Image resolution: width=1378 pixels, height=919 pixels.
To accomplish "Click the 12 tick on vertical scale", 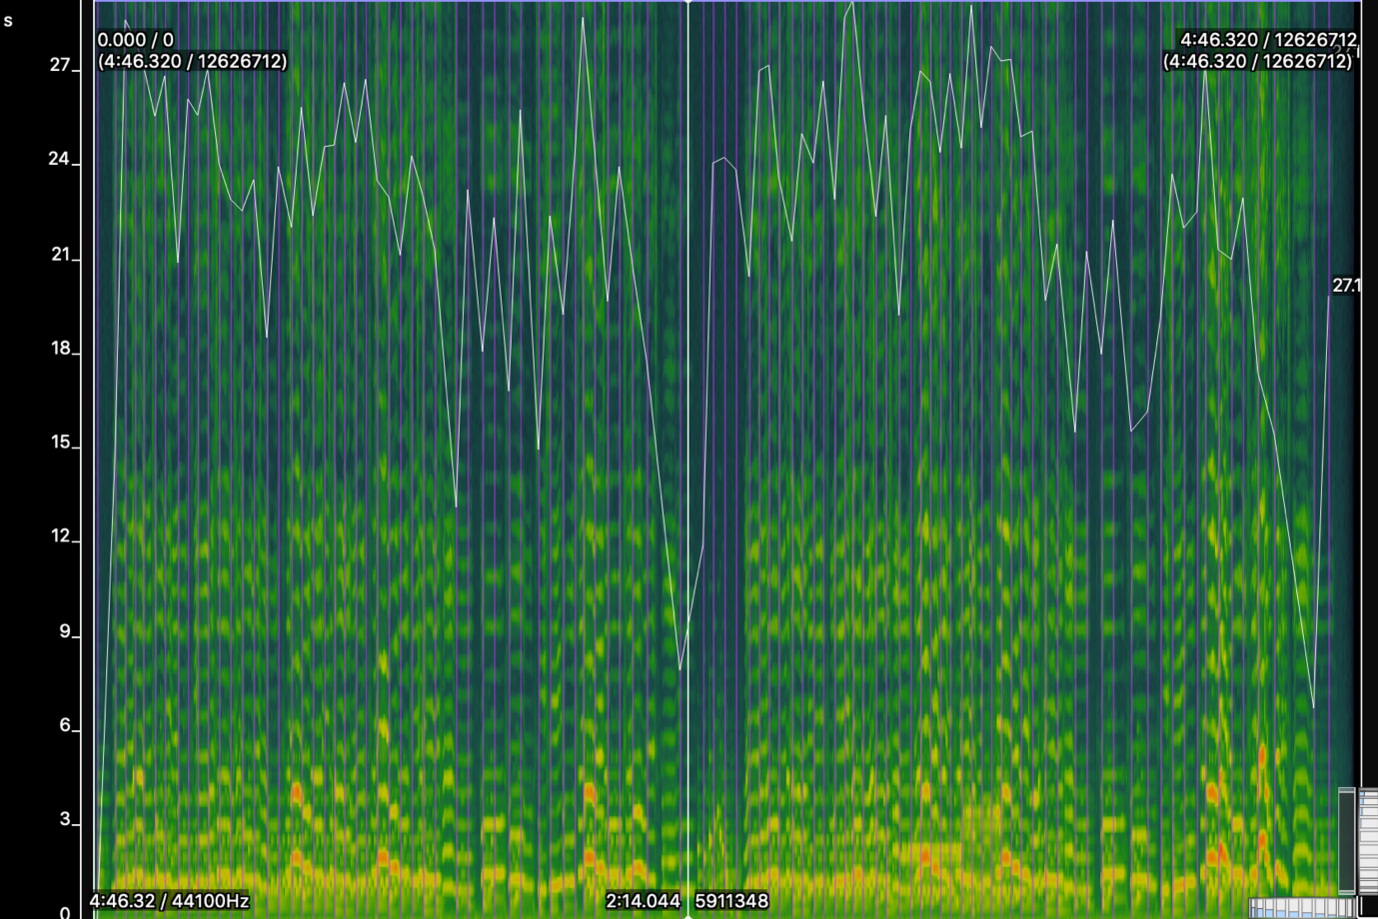I will click(x=60, y=536).
